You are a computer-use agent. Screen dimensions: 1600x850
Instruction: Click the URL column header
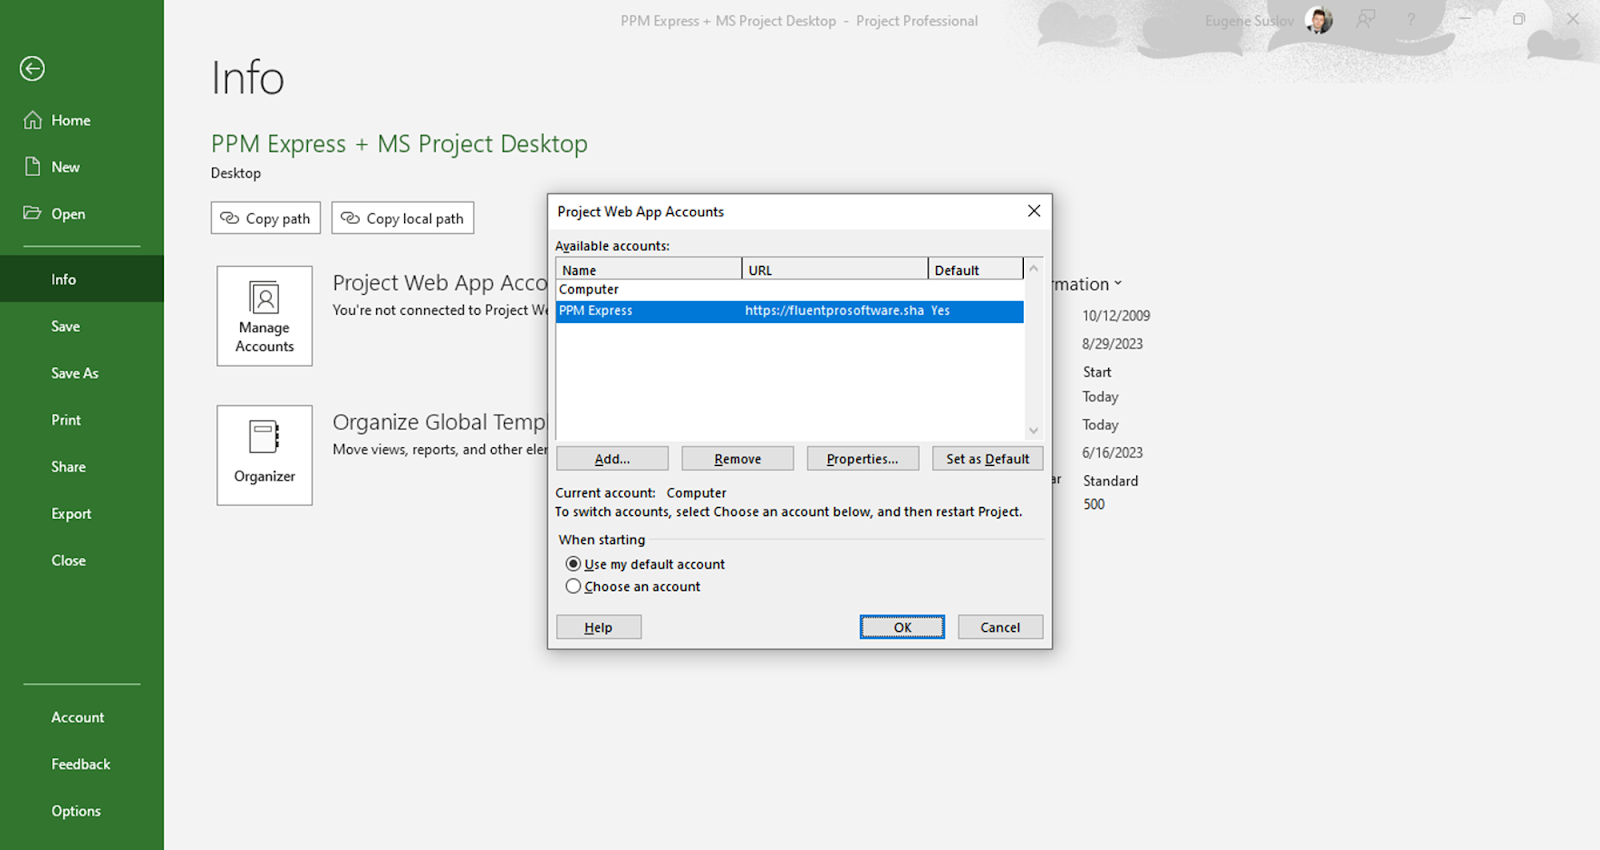tap(835, 270)
